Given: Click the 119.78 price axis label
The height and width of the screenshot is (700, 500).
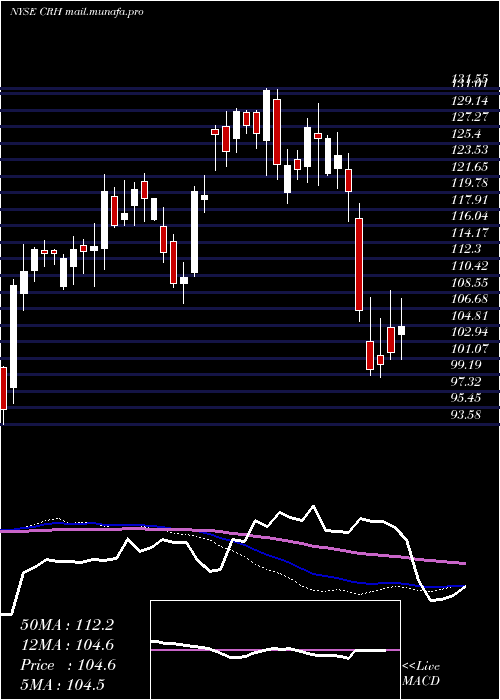Looking at the screenshot, I should 469,183.
